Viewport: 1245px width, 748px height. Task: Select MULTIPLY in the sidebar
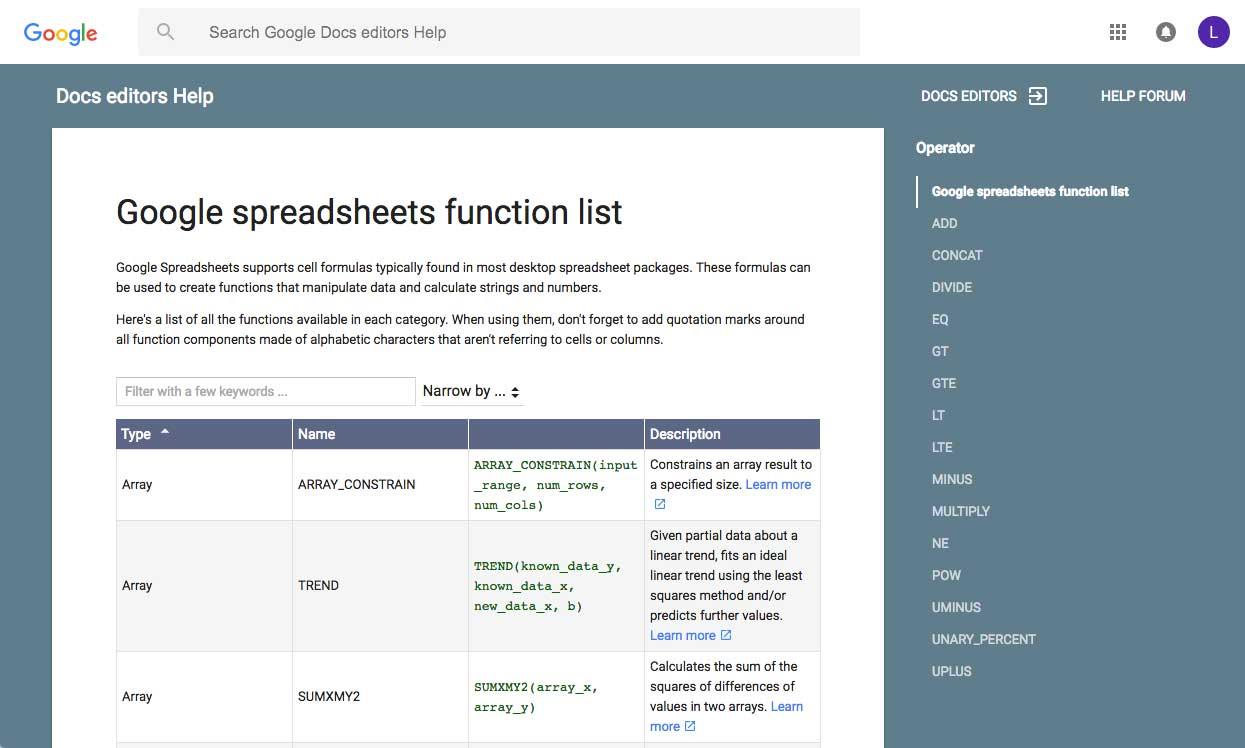960,511
